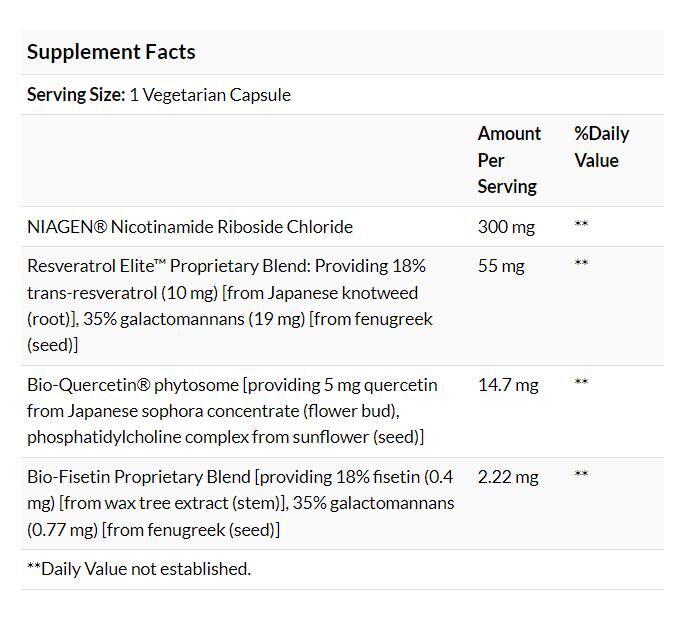The width and height of the screenshot is (693, 621).
Task: Click the '(0.77 mg) [from fenugreek (seed)]' line
Action: point(153,530)
